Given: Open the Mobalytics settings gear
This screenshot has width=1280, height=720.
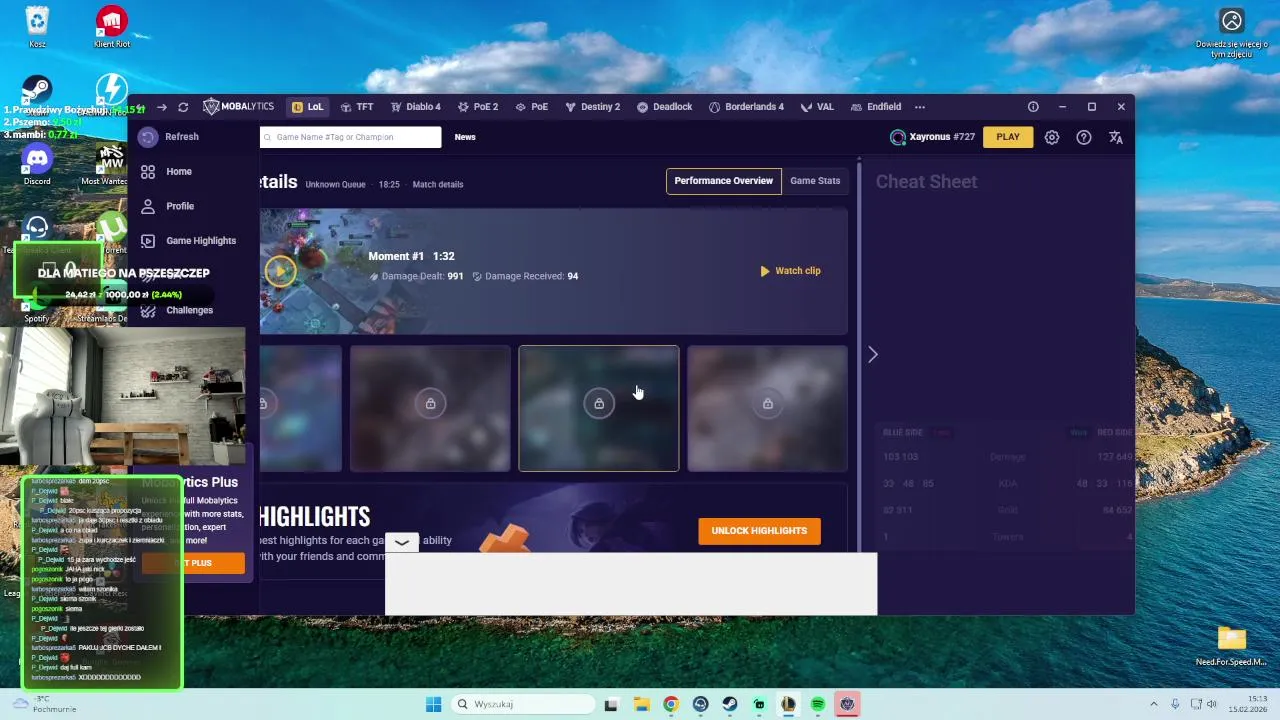Looking at the screenshot, I should tap(1052, 137).
